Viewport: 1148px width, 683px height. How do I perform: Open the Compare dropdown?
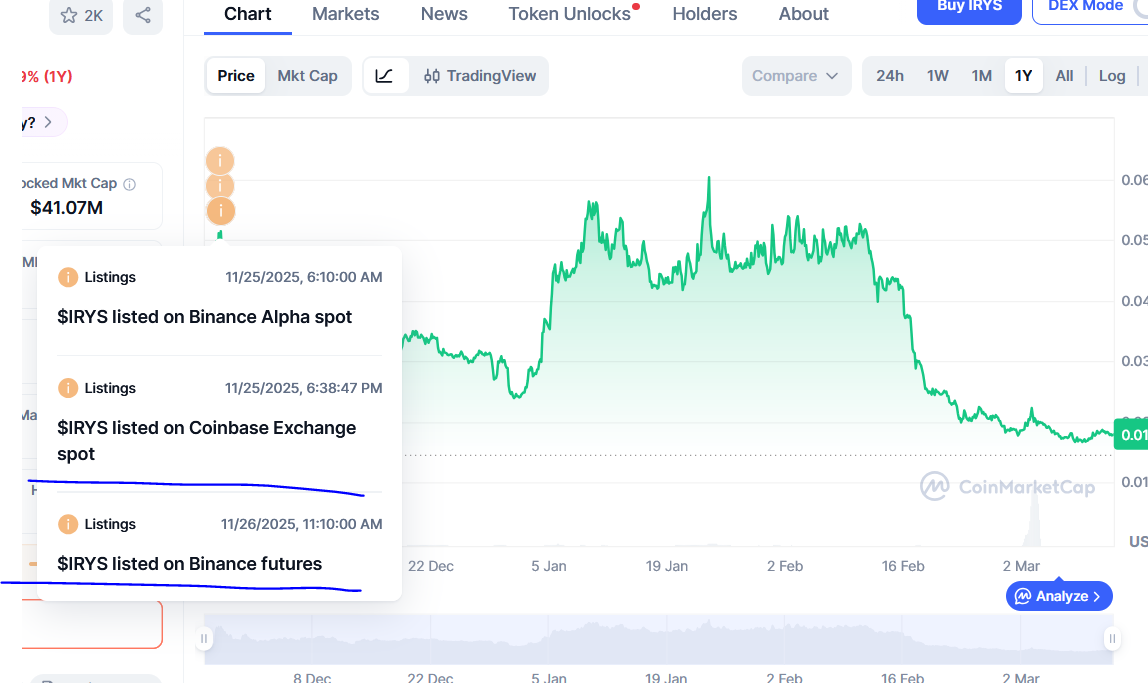click(796, 76)
